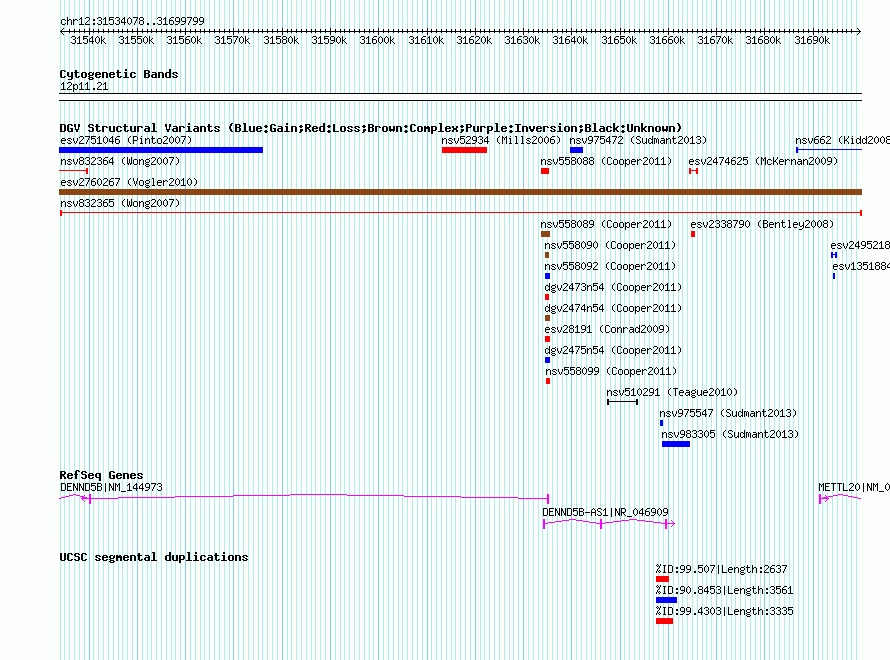Screen dimensions: 890x660
Task: Select the nsv558088 (Cooper2011) label
Action: 606,161
